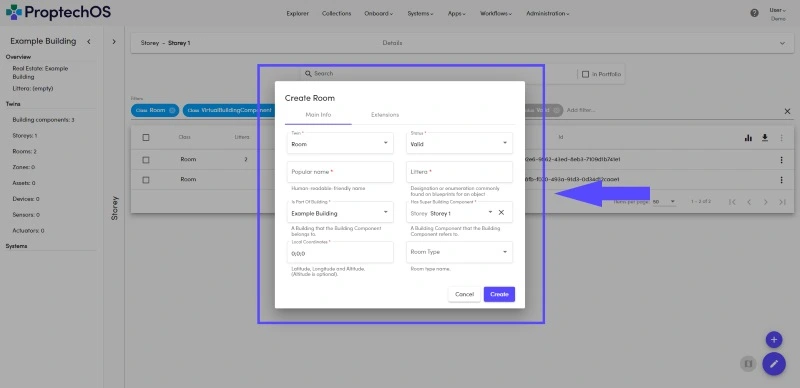
Task: Click the floating plus add button
Action: (x=774, y=340)
